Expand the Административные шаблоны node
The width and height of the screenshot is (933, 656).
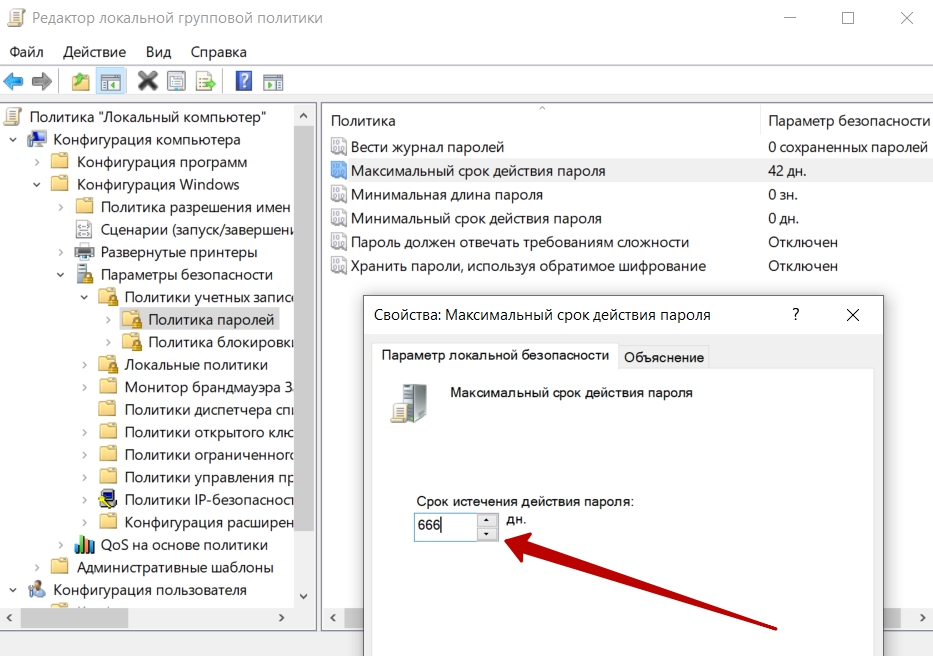pyautogui.click(x=37, y=567)
